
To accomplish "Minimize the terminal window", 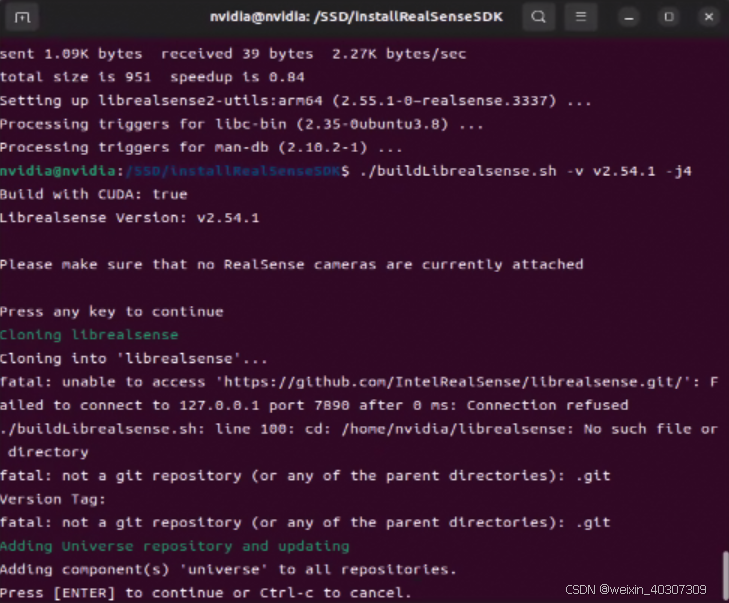I will 629,18.
